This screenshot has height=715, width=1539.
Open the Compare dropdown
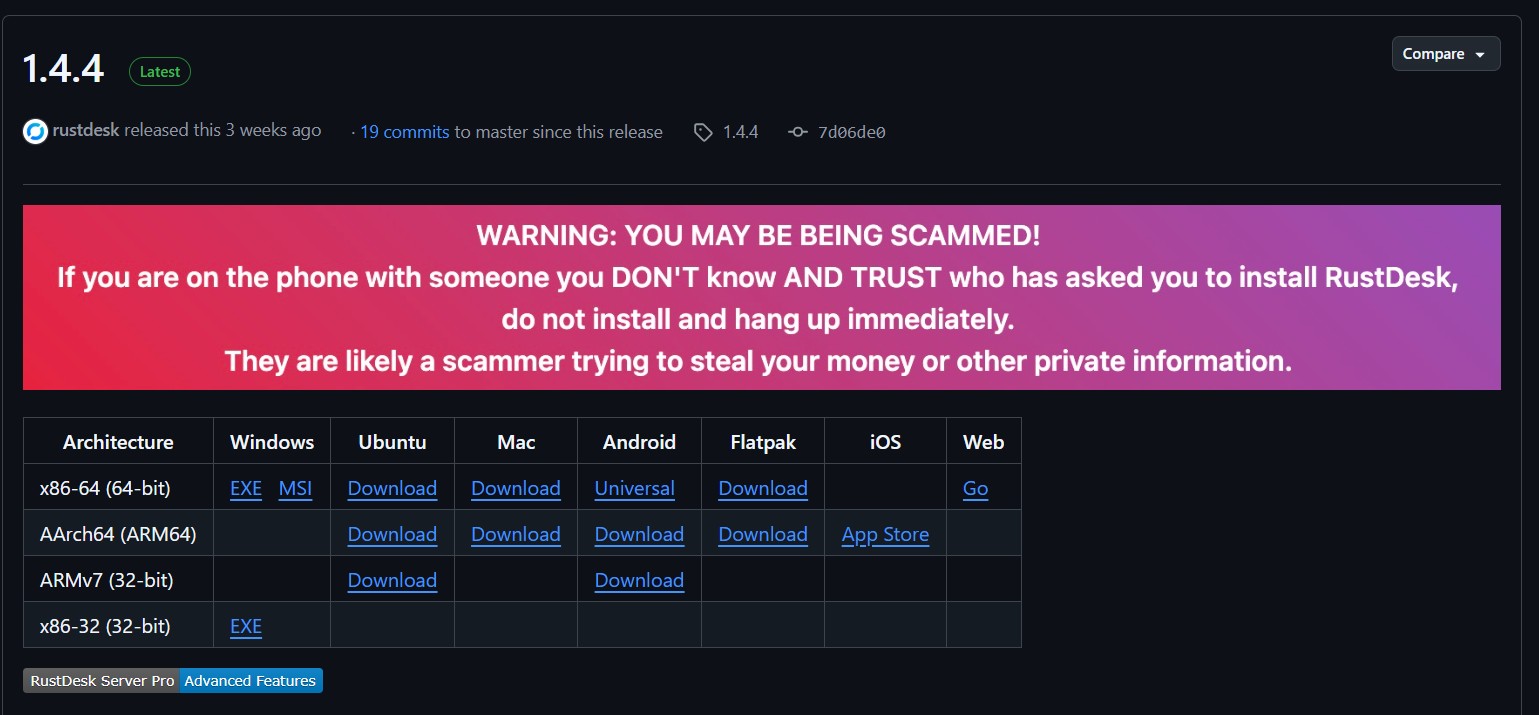pyautogui.click(x=1446, y=54)
